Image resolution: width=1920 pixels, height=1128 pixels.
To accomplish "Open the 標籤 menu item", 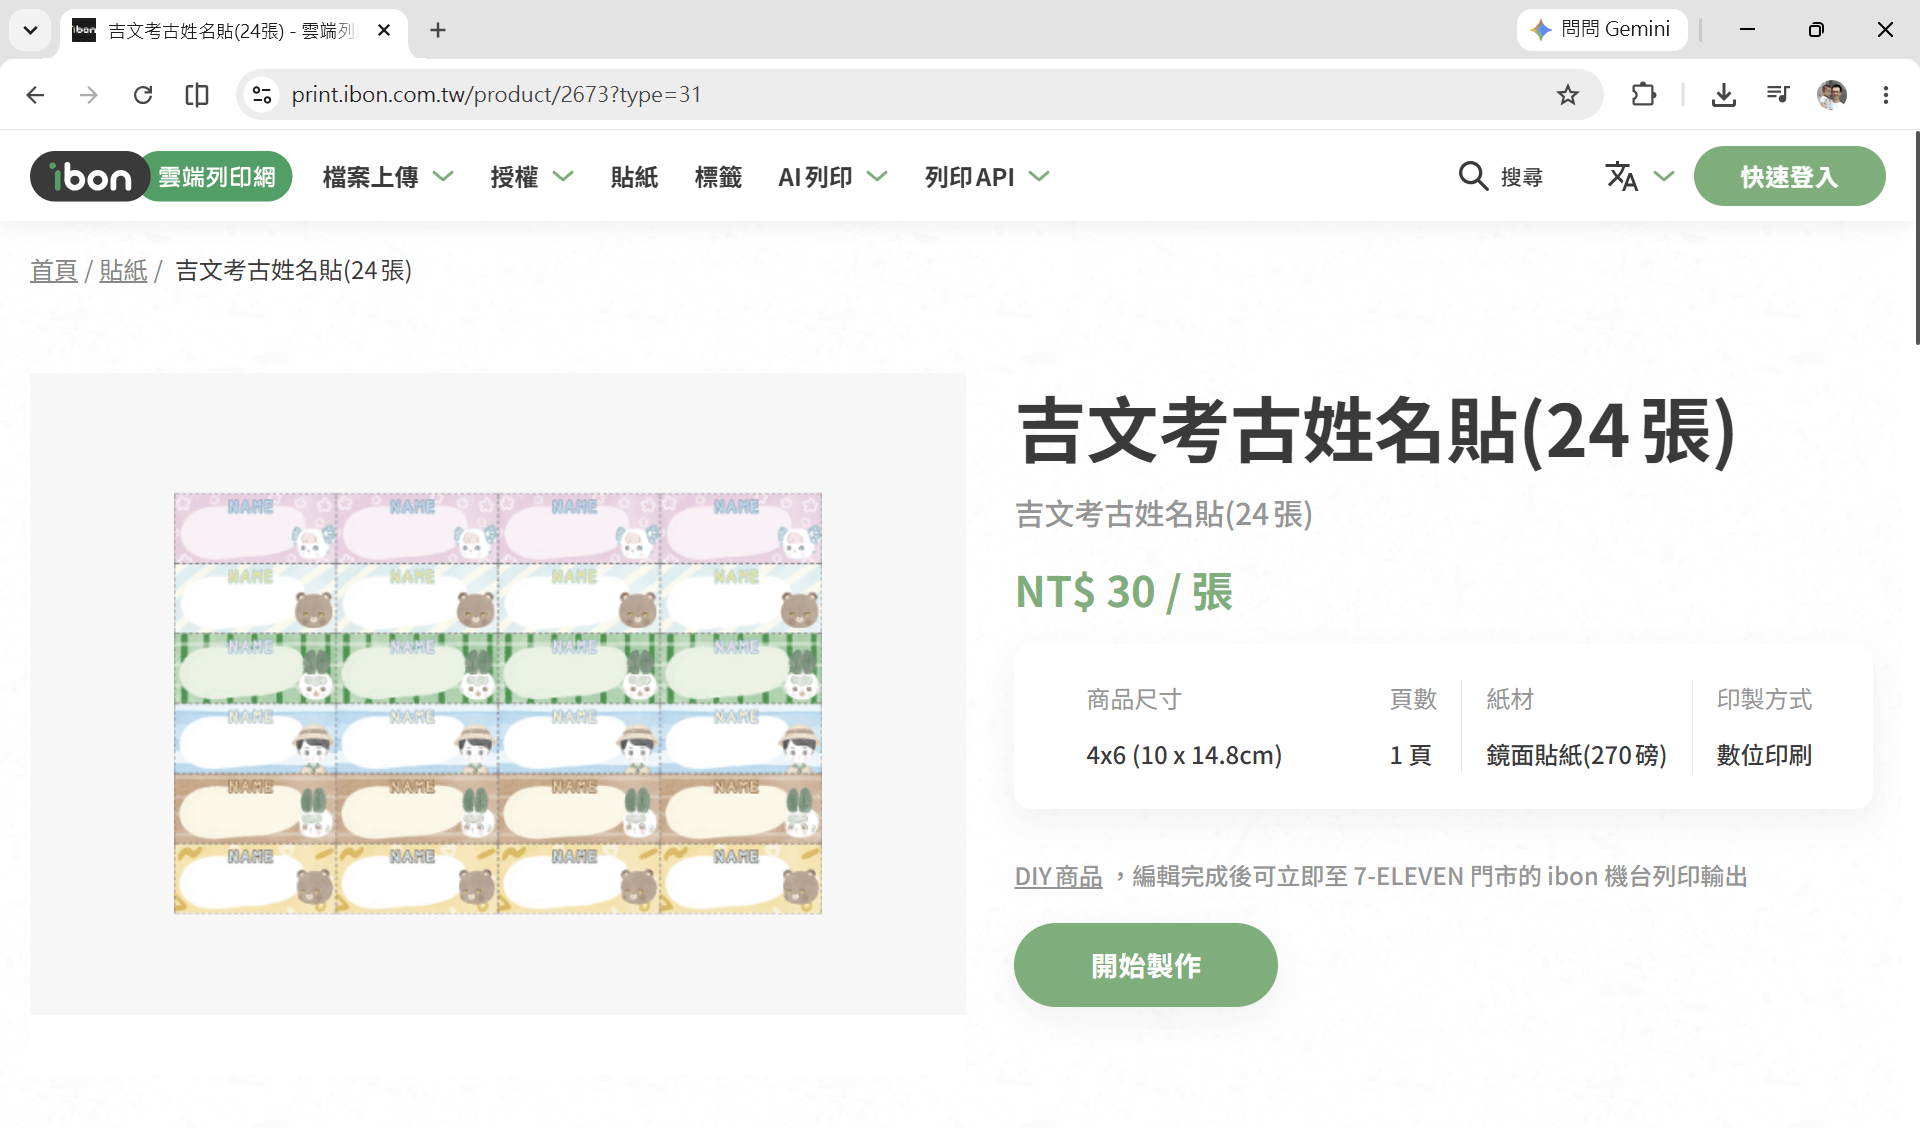I will click(718, 177).
